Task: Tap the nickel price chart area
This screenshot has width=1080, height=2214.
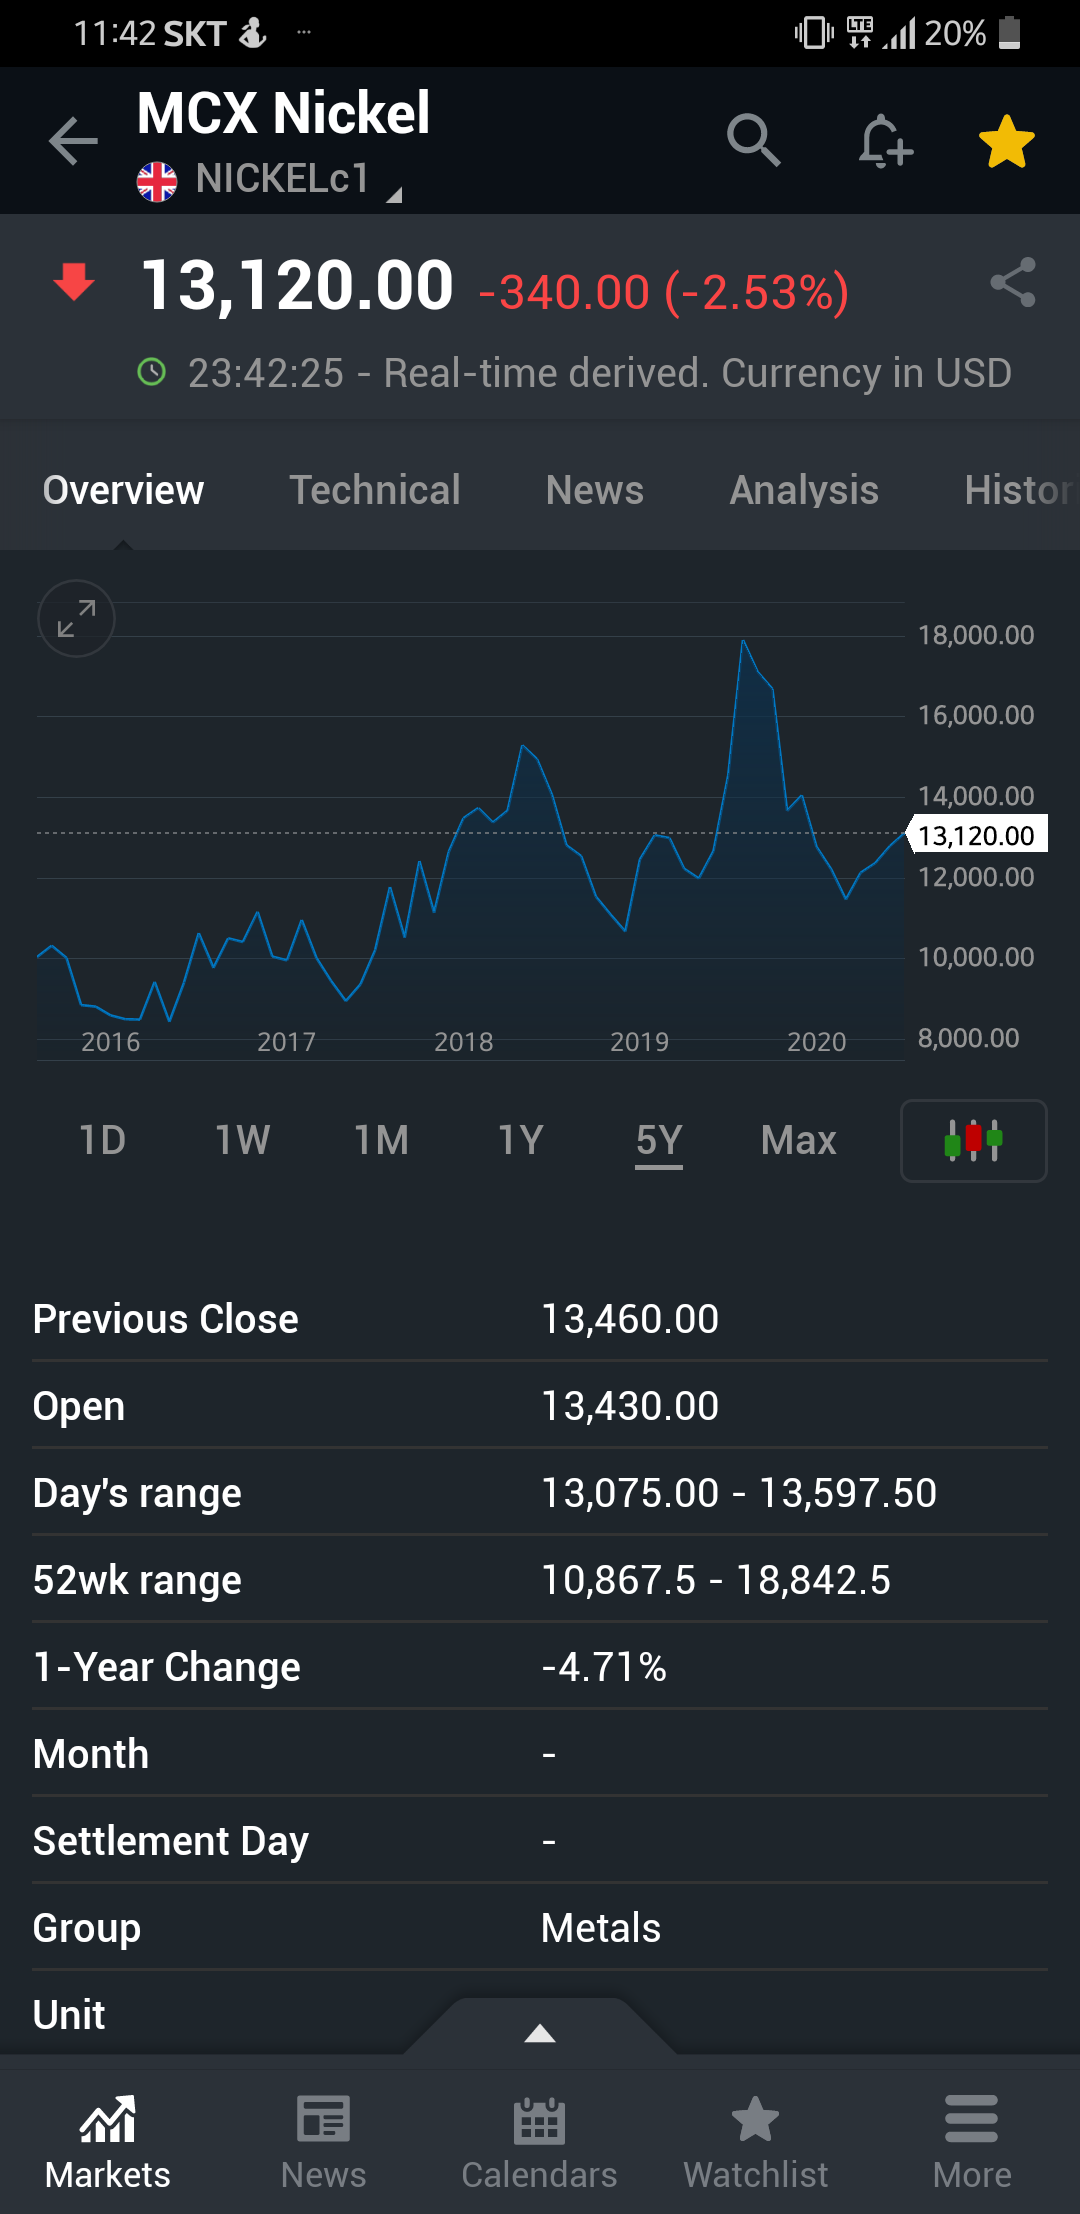Action: (470, 830)
